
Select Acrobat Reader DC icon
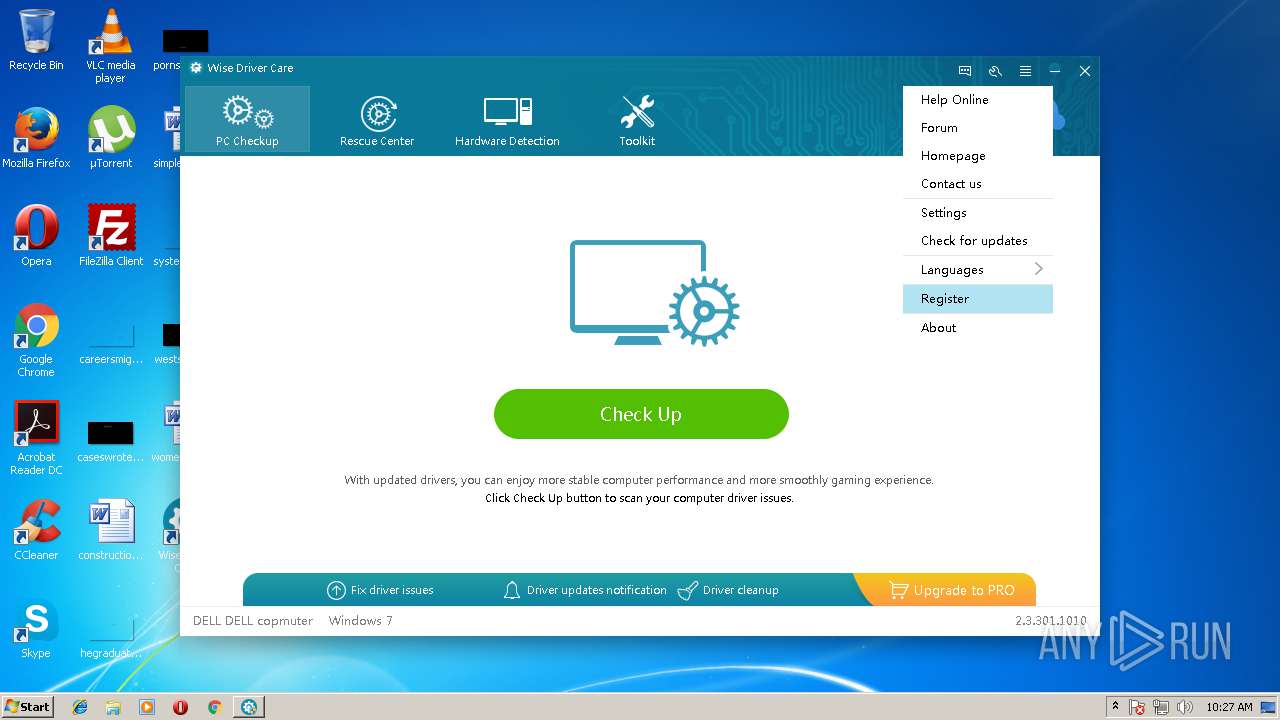(x=36, y=438)
